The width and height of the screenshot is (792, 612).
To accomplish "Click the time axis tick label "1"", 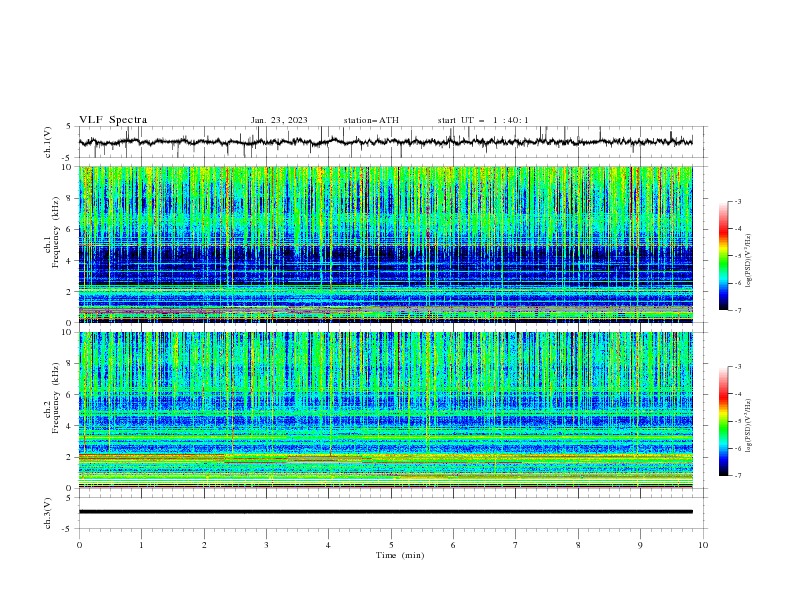I will click(141, 545).
